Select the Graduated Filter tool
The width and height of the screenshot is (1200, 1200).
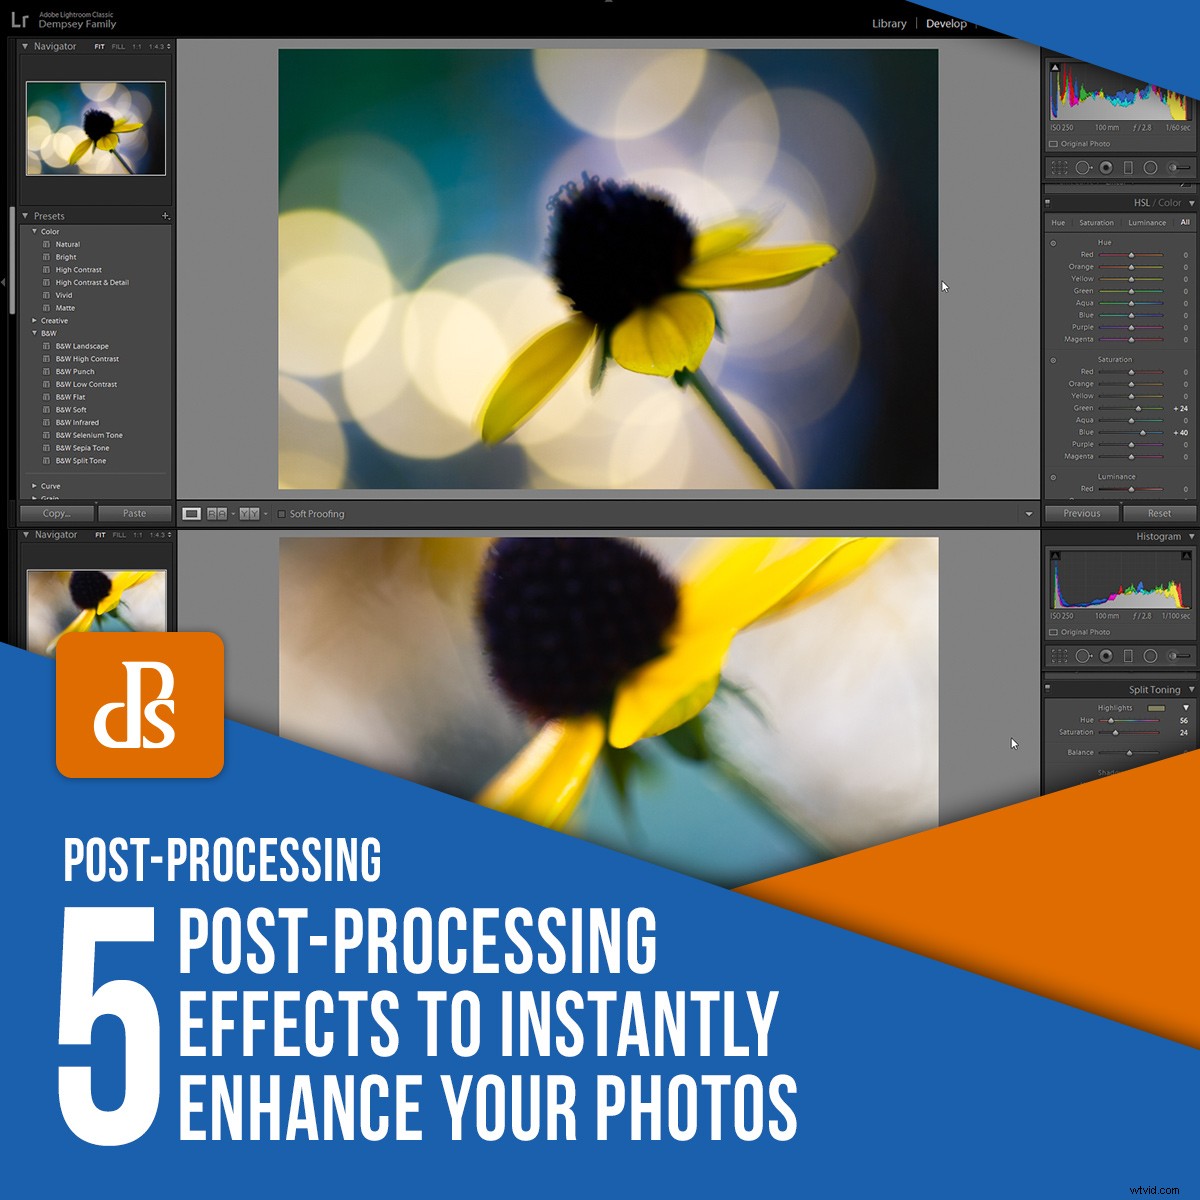coord(1128,167)
